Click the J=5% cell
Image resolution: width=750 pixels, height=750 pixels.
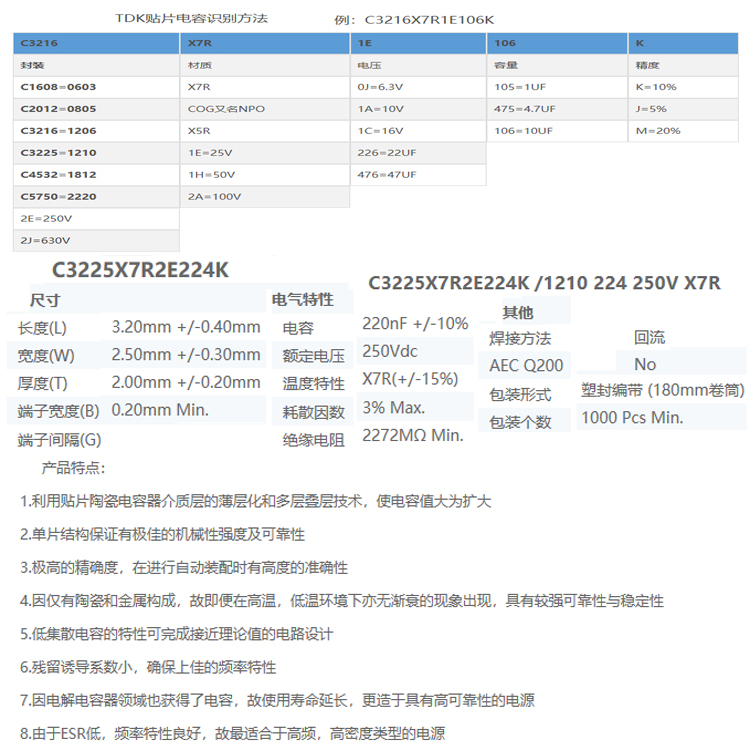684,109
